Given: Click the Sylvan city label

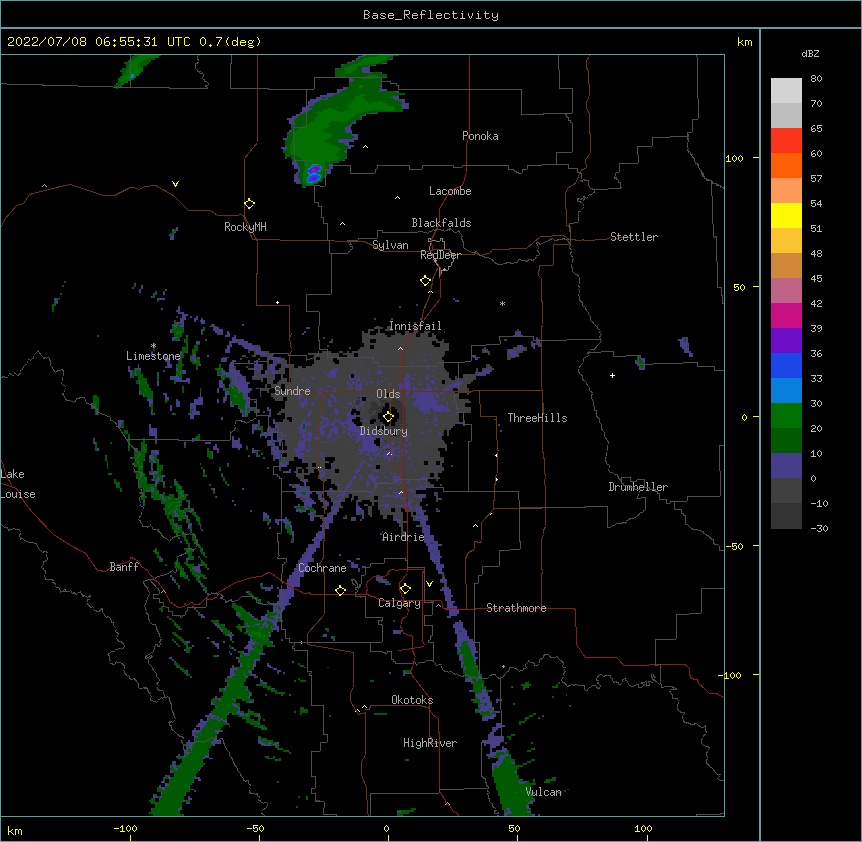Looking at the screenshot, I should pos(390,245).
